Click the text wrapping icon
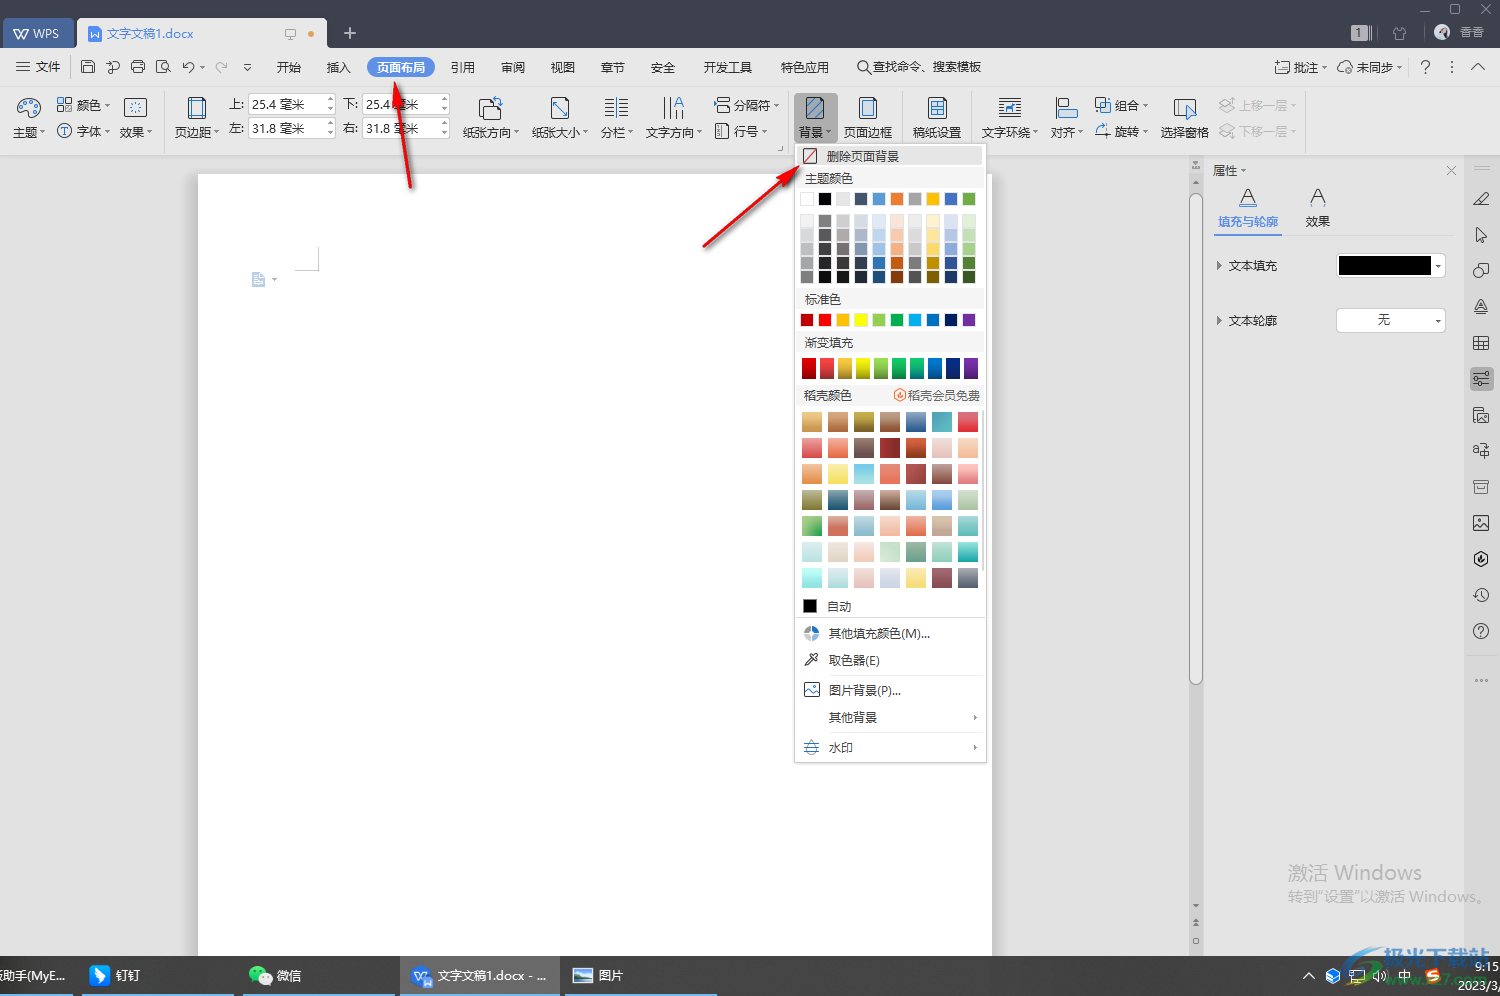The width and height of the screenshot is (1500, 996). 1010,109
